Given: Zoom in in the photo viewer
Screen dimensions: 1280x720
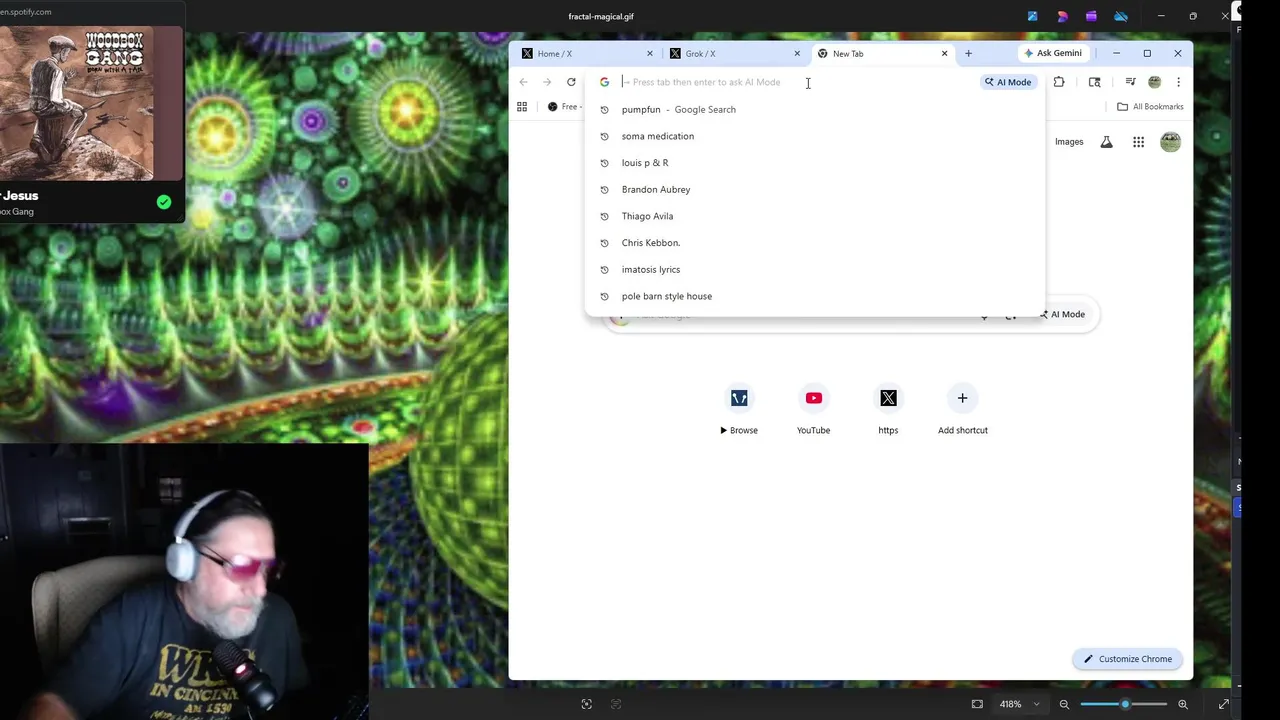Looking at the screenshot, I should click(x=1183, y=704).
